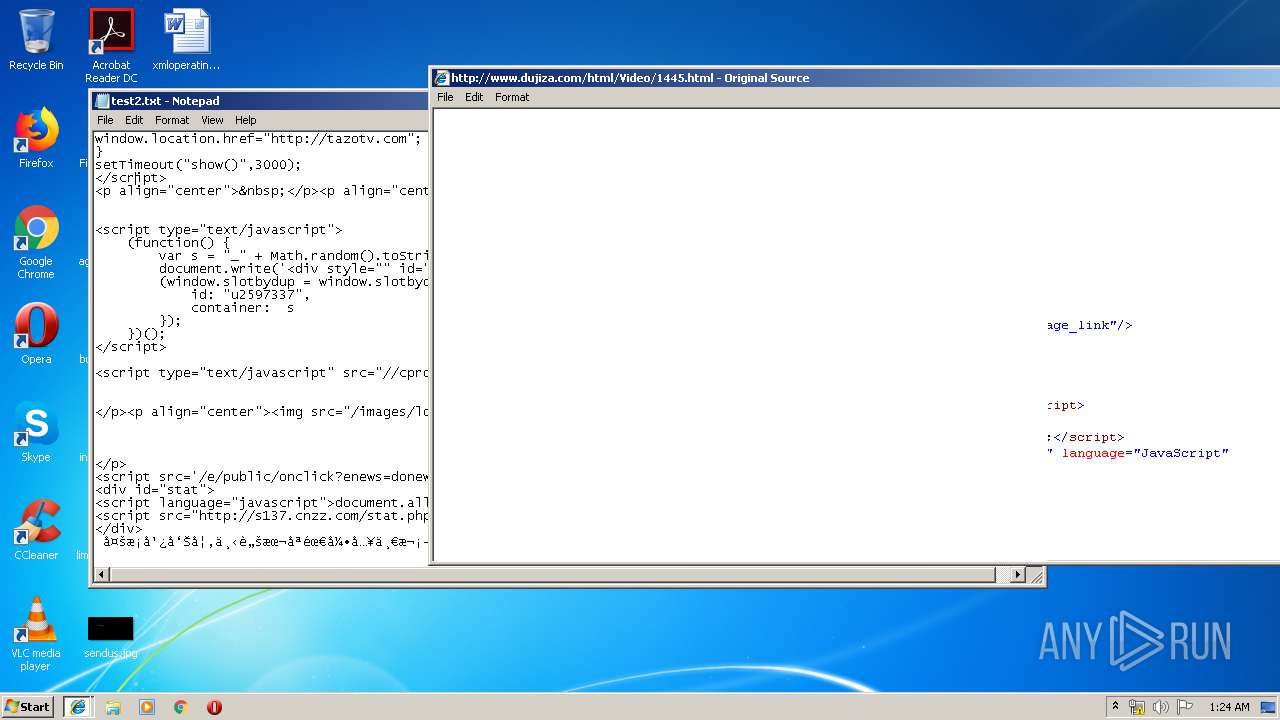Click the setTimeout line in Notepad

pyautogui.click(x=198, y=165)
